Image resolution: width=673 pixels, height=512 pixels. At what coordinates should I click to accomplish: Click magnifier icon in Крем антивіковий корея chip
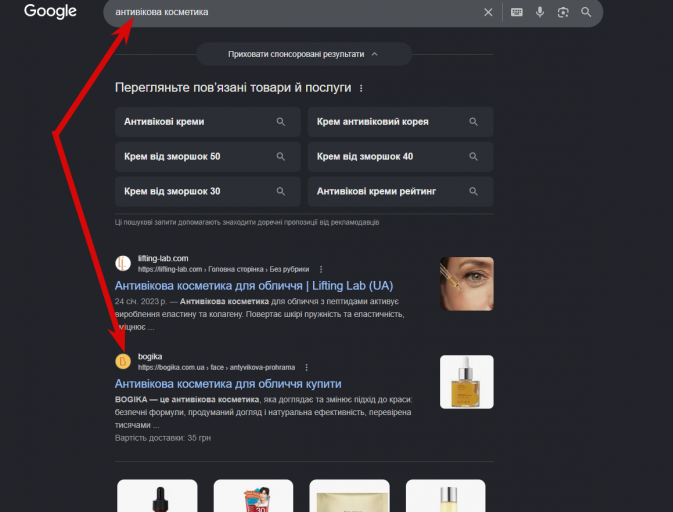click(x=473, y=122)
